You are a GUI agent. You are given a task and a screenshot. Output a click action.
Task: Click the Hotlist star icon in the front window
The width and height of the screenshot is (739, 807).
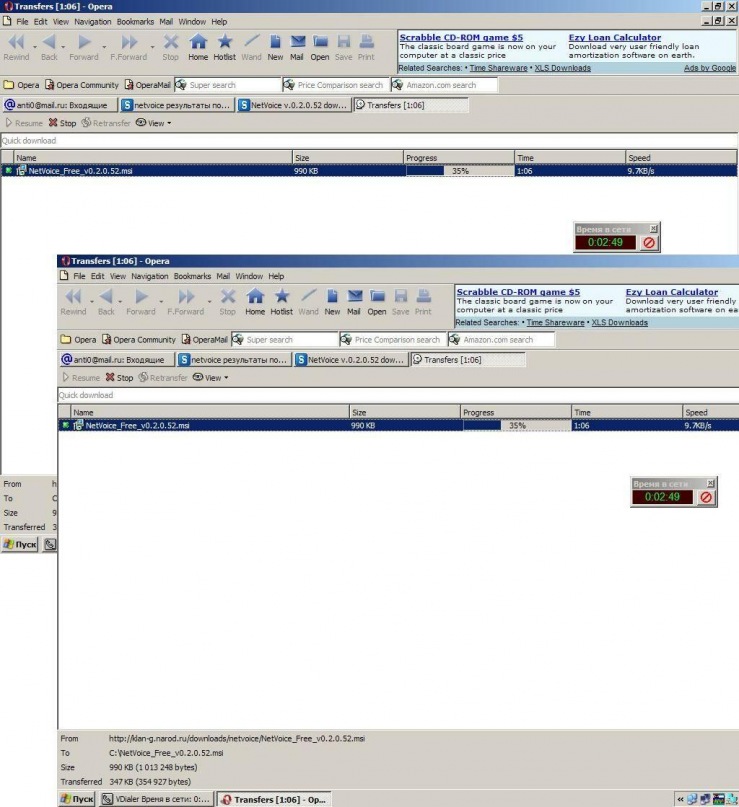(x=281, y=296)
